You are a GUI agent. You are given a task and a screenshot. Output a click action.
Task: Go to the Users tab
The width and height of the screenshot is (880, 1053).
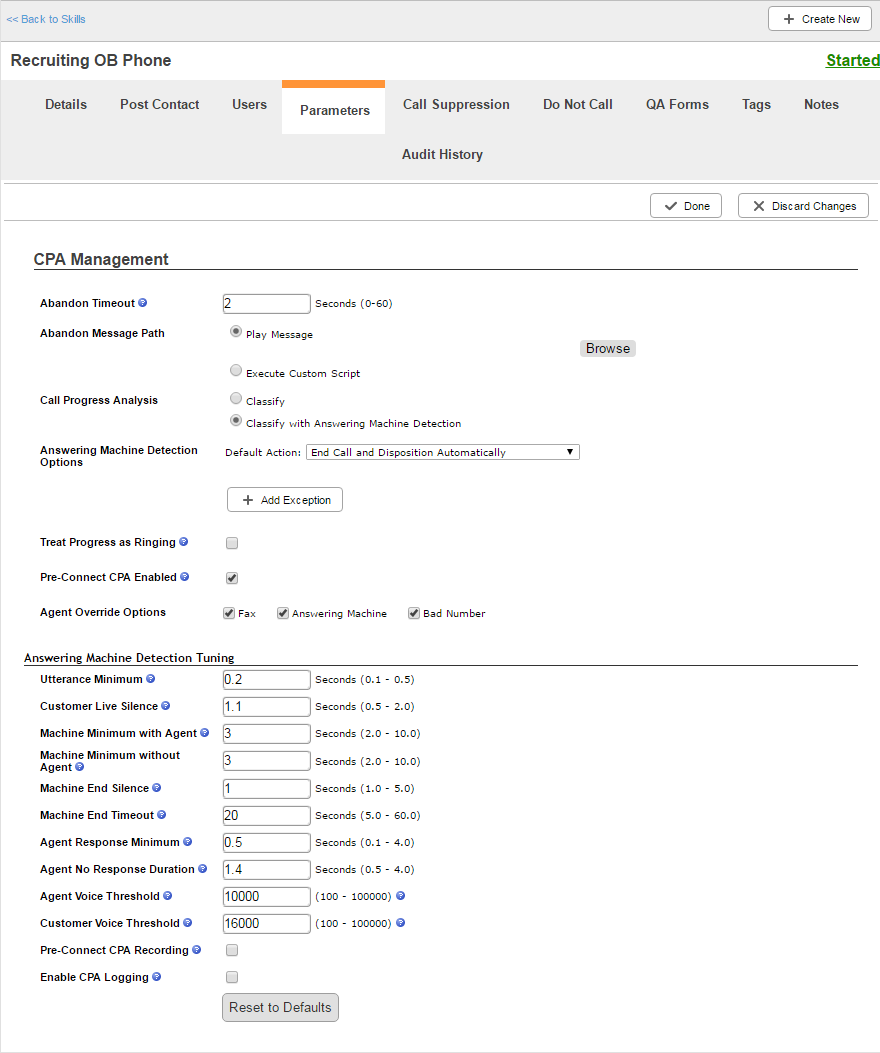249,104
